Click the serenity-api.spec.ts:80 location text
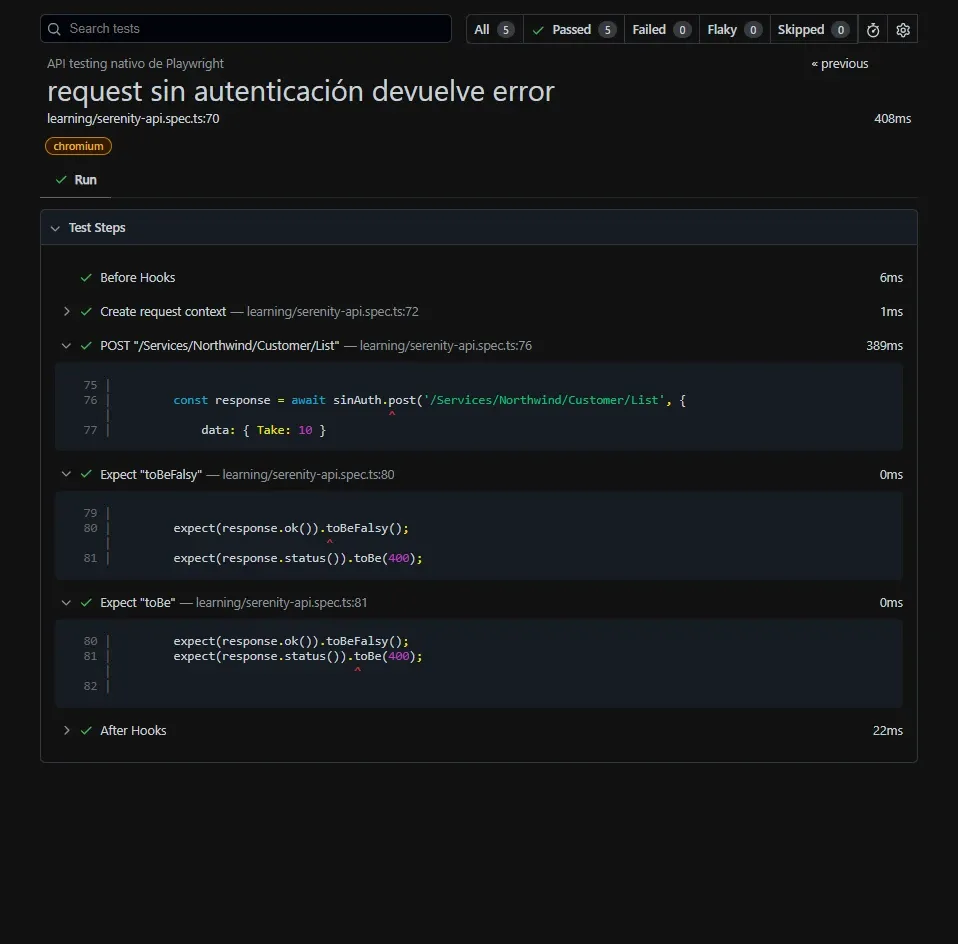The width and height of the screenshot is (958, 944). 308,474
